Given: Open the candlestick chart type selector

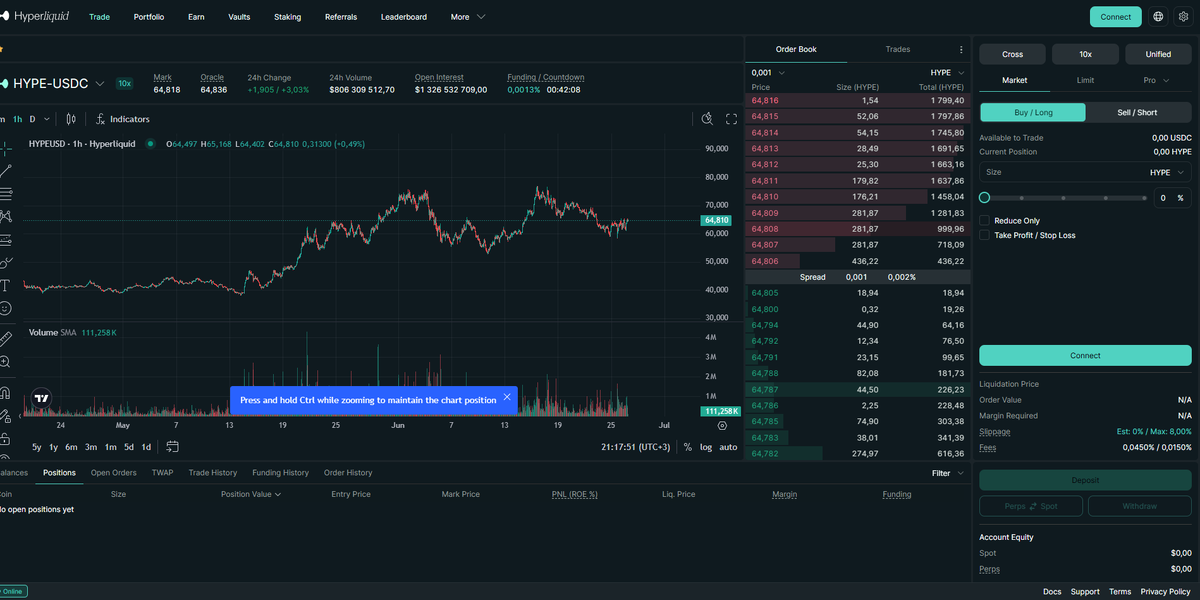Looking at the screenshot, I should click(x=70, y=119).
